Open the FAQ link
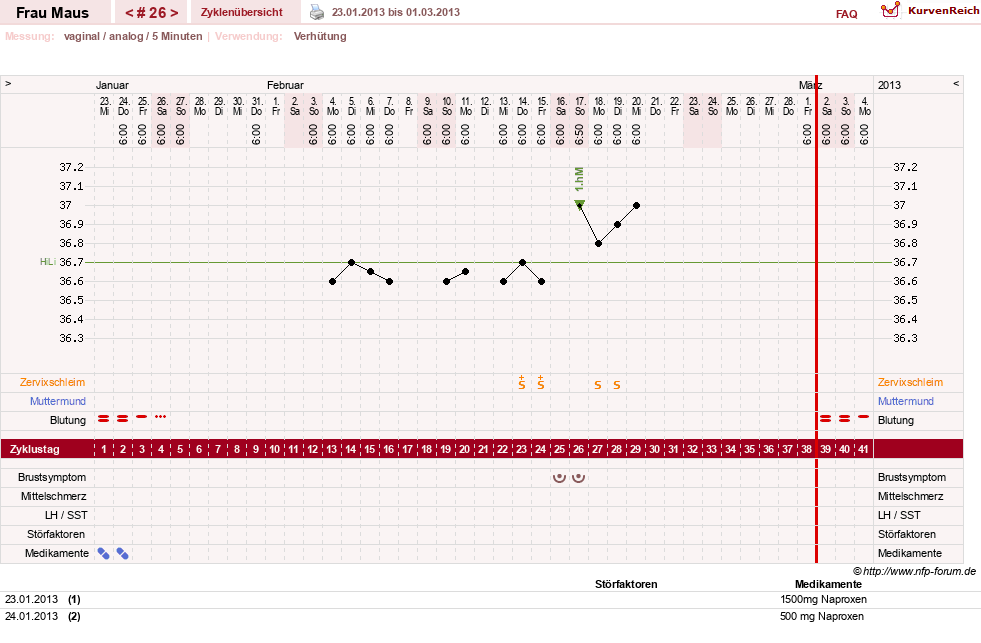Image resolution: width=981 pixels, height=643 pixels. click(x=846, y=14)
